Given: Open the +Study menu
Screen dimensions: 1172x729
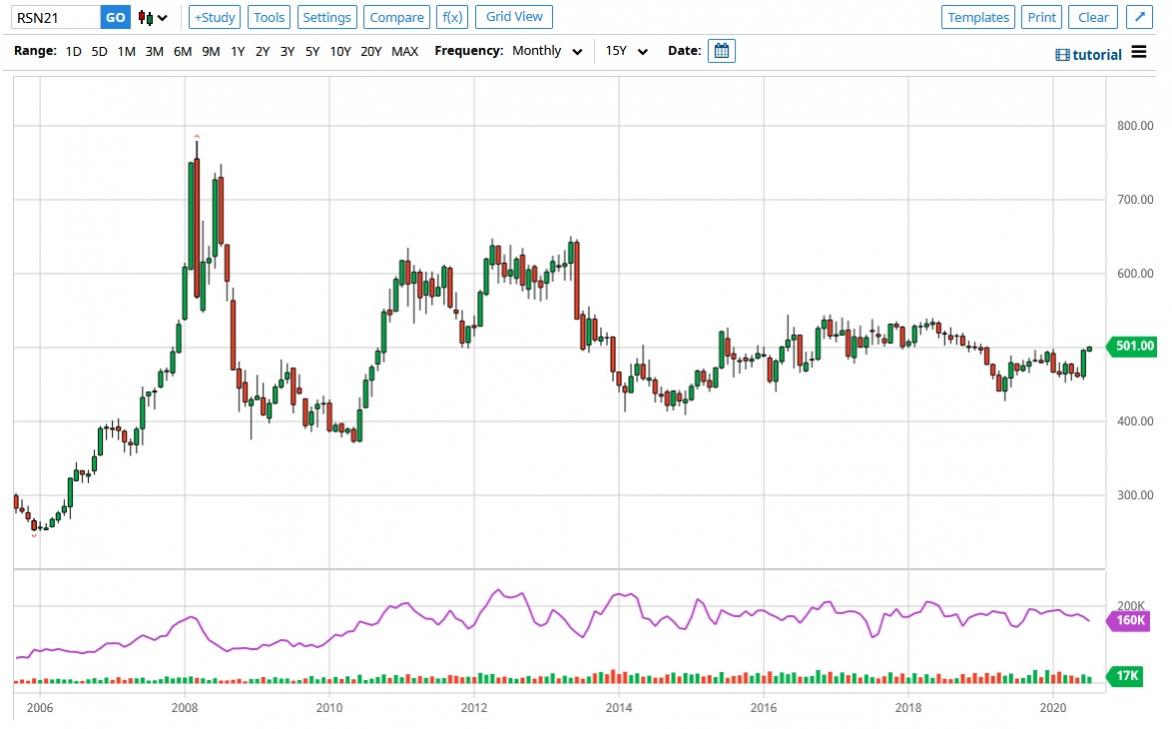Looking at the screenshot, I should (214, 17).
